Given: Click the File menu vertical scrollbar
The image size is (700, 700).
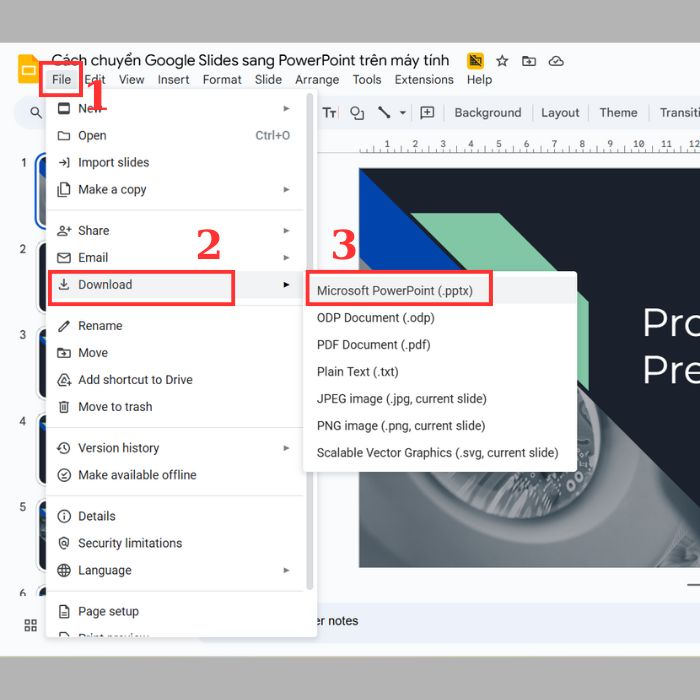Looking at the screenshot, I should (310, 342).
